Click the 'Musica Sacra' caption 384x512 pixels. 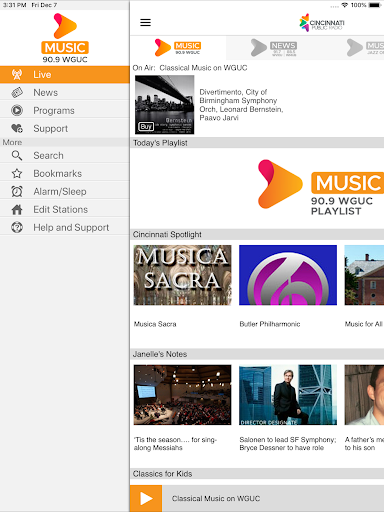[155, 324]
